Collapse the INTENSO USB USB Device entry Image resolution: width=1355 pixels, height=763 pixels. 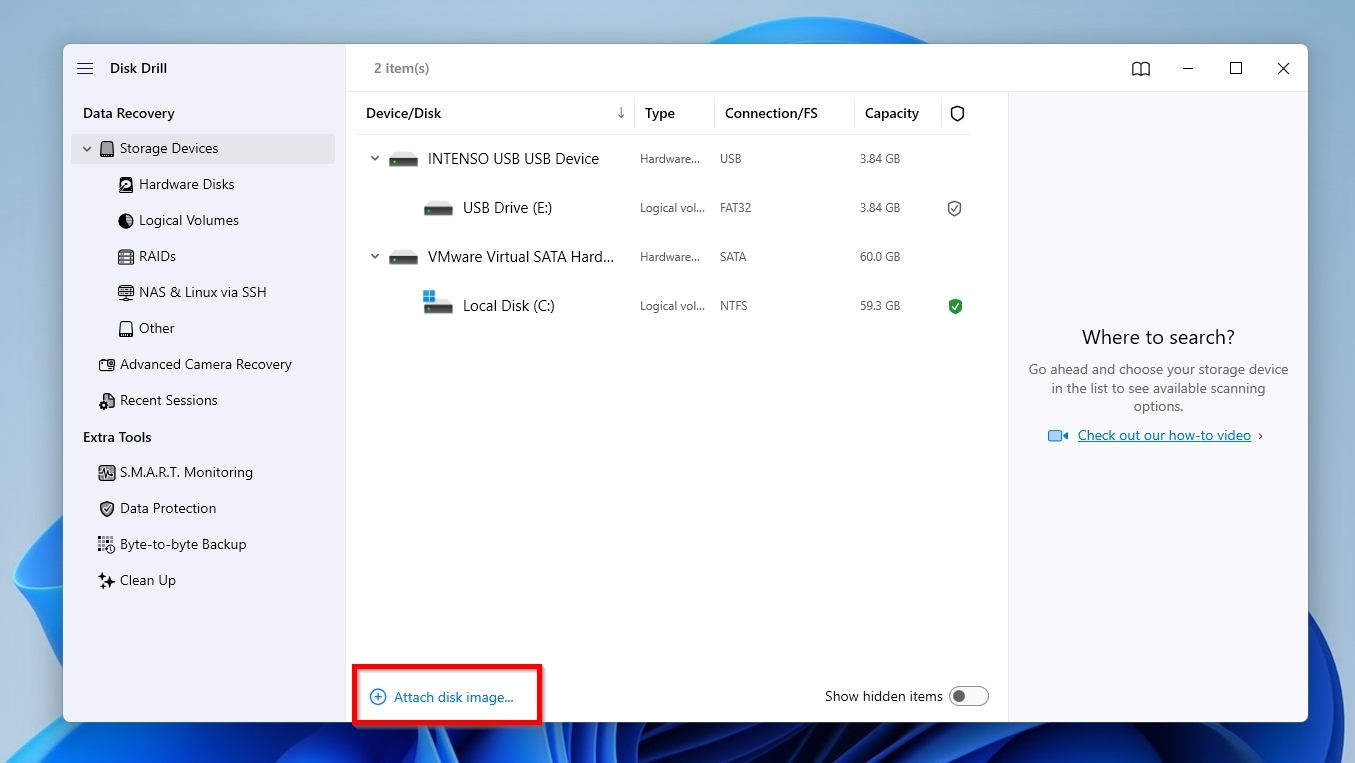click(374, 158)
